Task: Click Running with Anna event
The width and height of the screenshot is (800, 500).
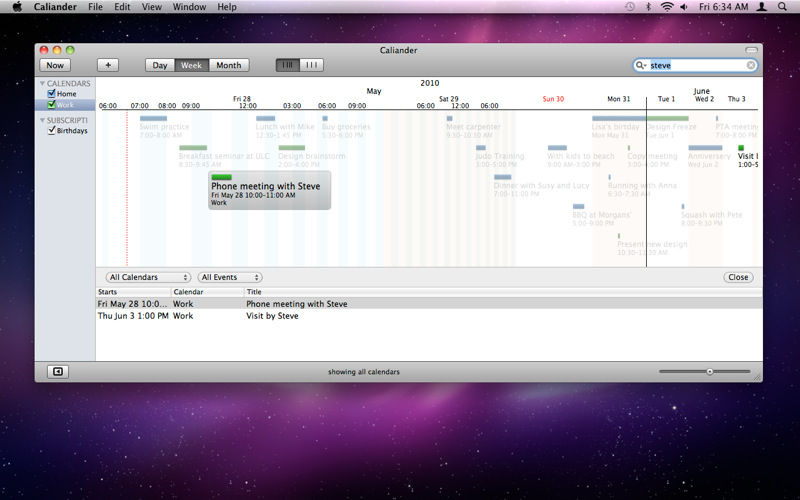Action: 642,186
